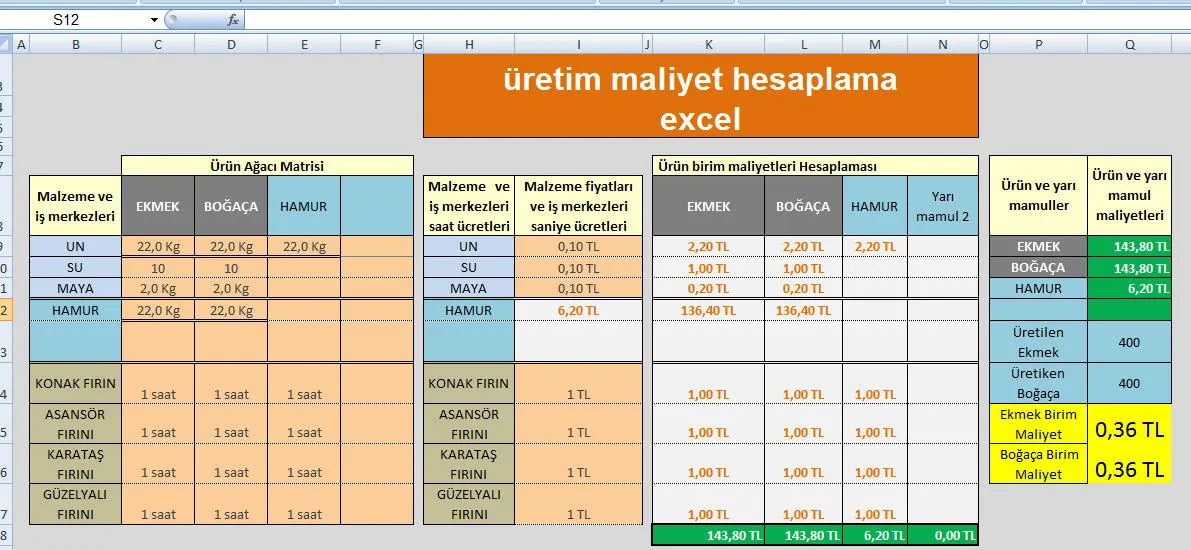
Task: Click the BOĞAÇA total 143,80 TL in green row
Action: click(x=804, y=535)
